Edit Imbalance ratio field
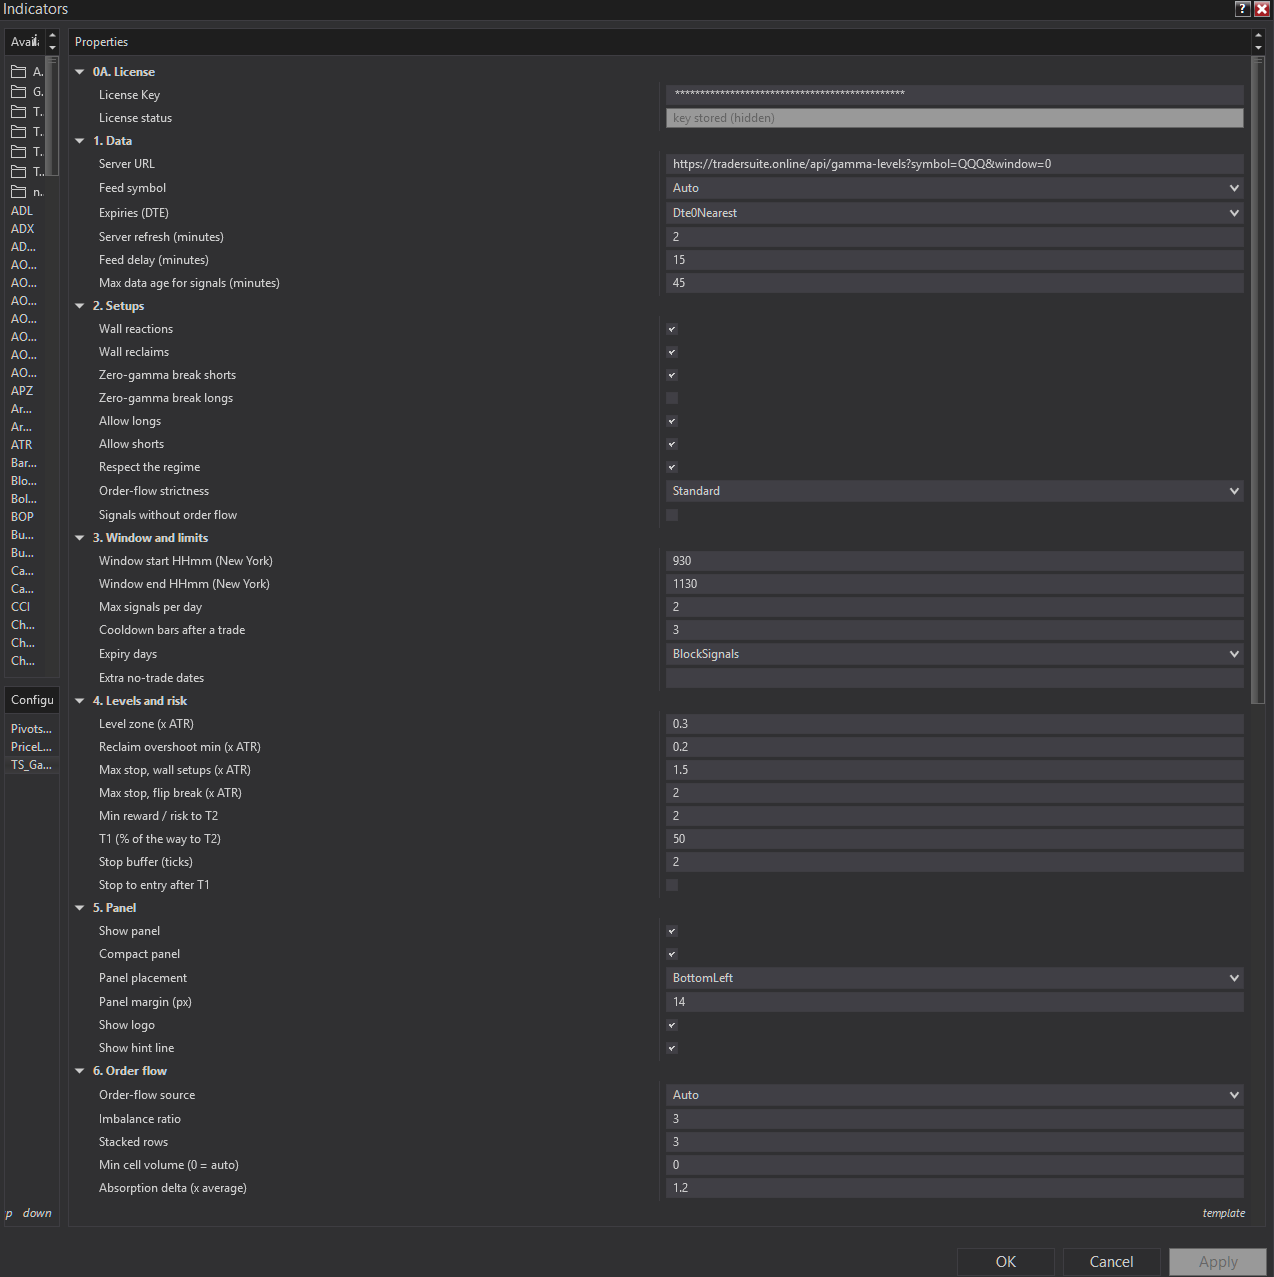The image size is (1274, 1277). [955, 1119]
